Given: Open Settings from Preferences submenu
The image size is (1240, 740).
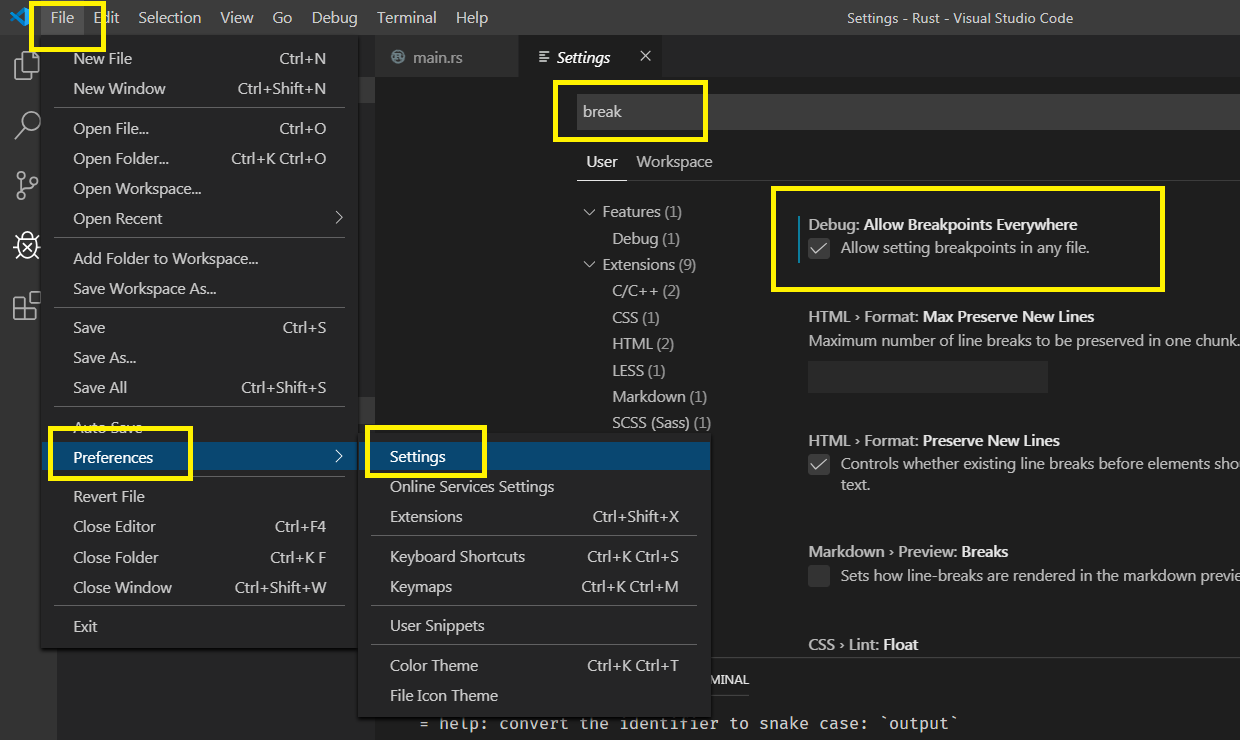Looking at the screenshot, I should coord(534,457).
